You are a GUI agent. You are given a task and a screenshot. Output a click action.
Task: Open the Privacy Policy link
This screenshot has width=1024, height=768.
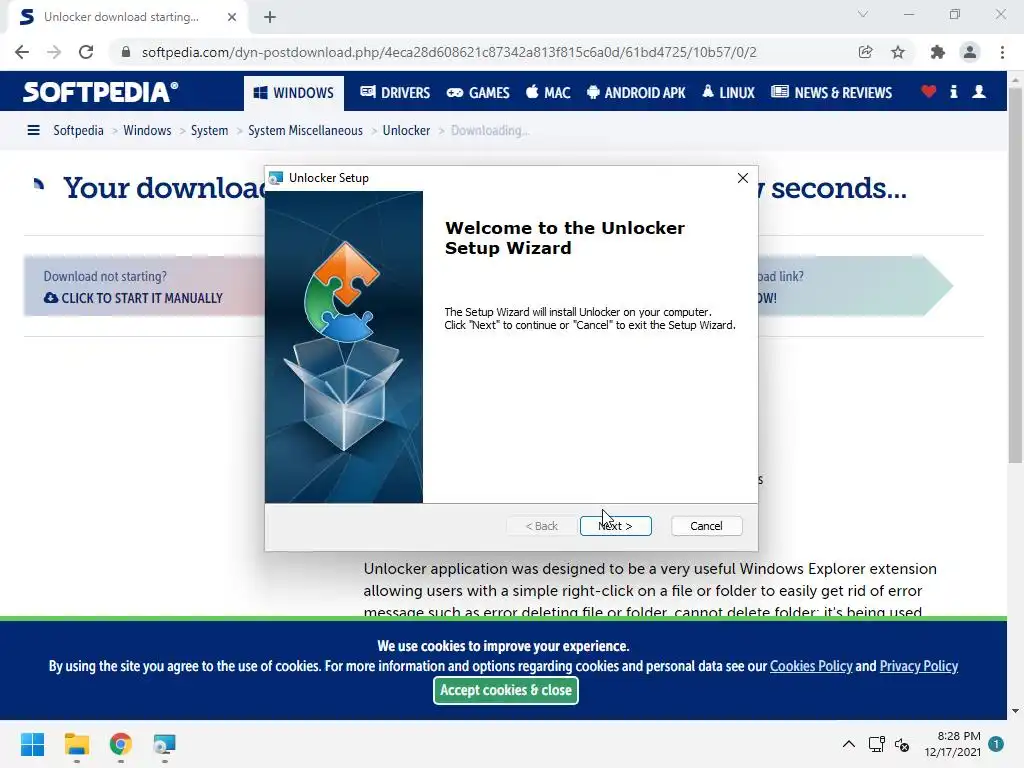(x=918, y=666)
